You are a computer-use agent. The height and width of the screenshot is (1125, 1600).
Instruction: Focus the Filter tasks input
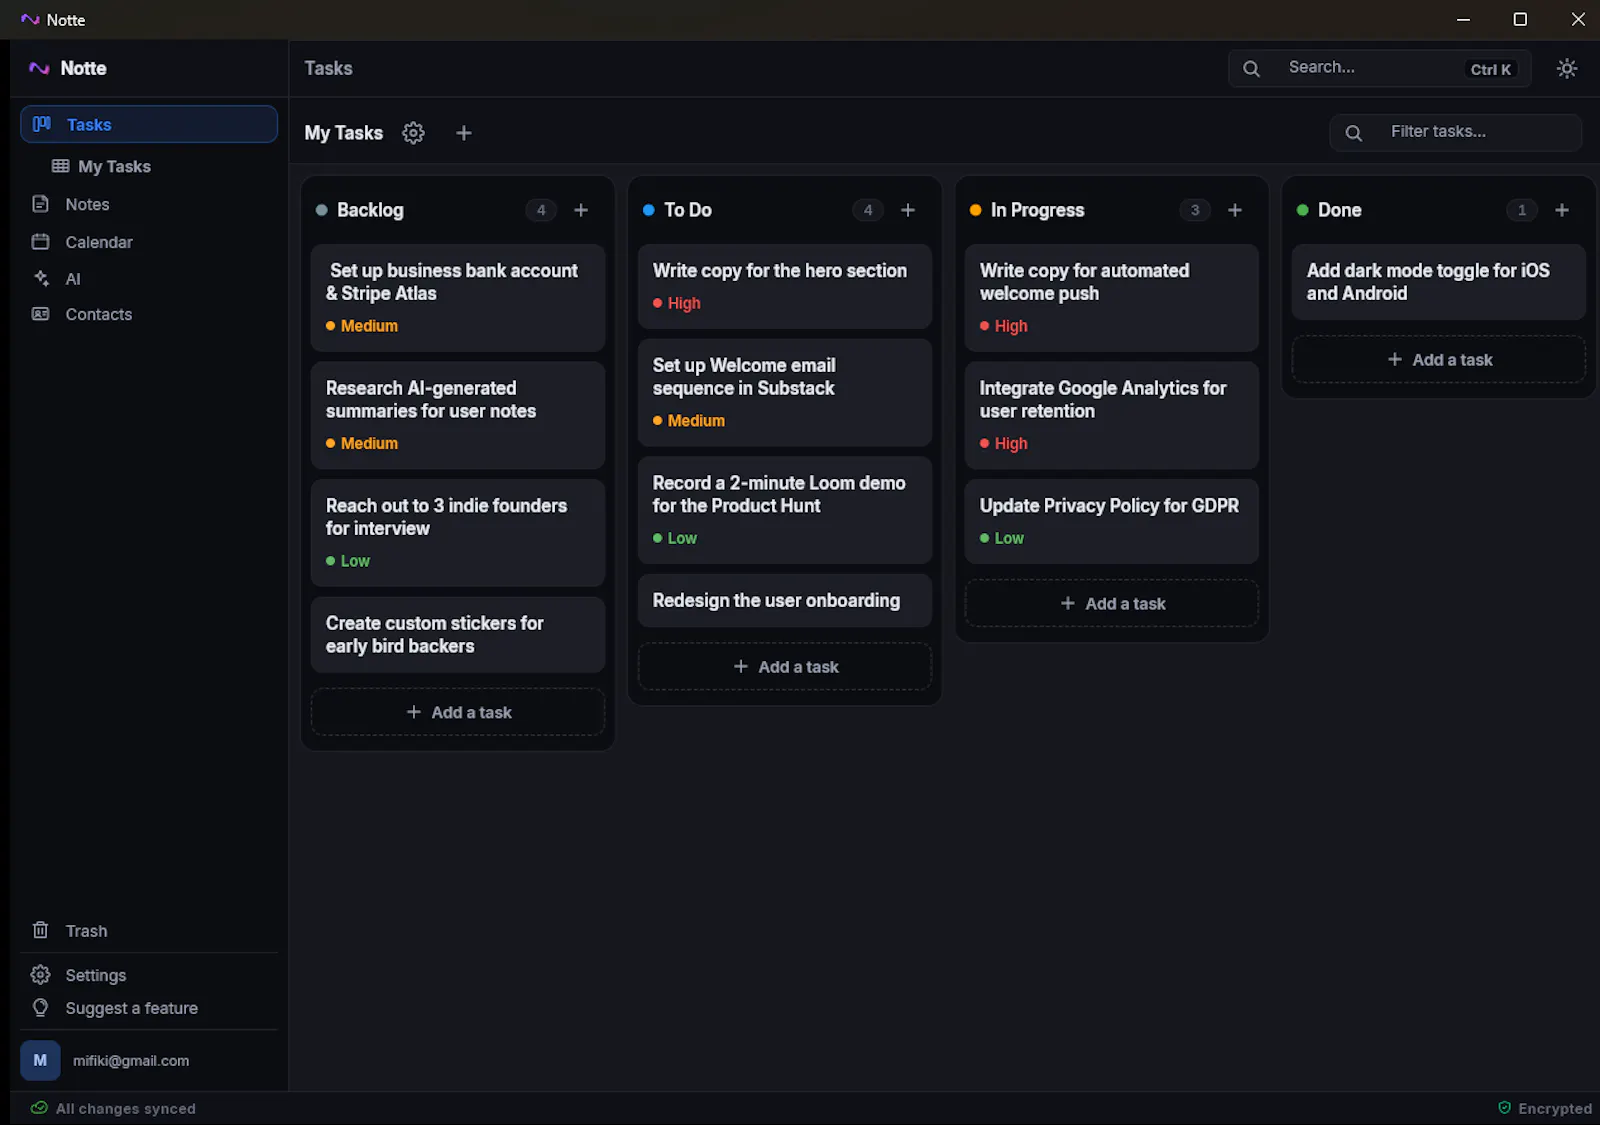pos(1456,132)
